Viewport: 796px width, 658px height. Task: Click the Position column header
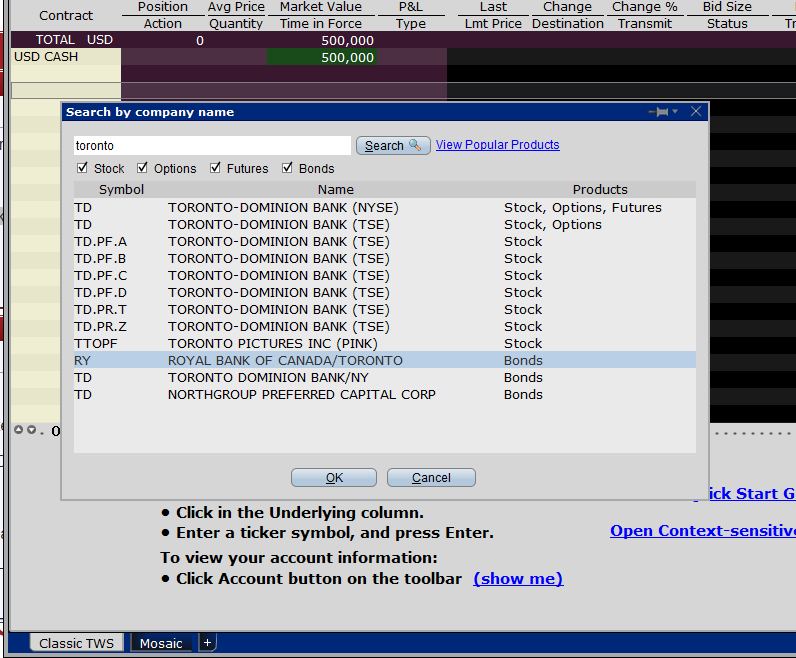click(x=162, y=7)
